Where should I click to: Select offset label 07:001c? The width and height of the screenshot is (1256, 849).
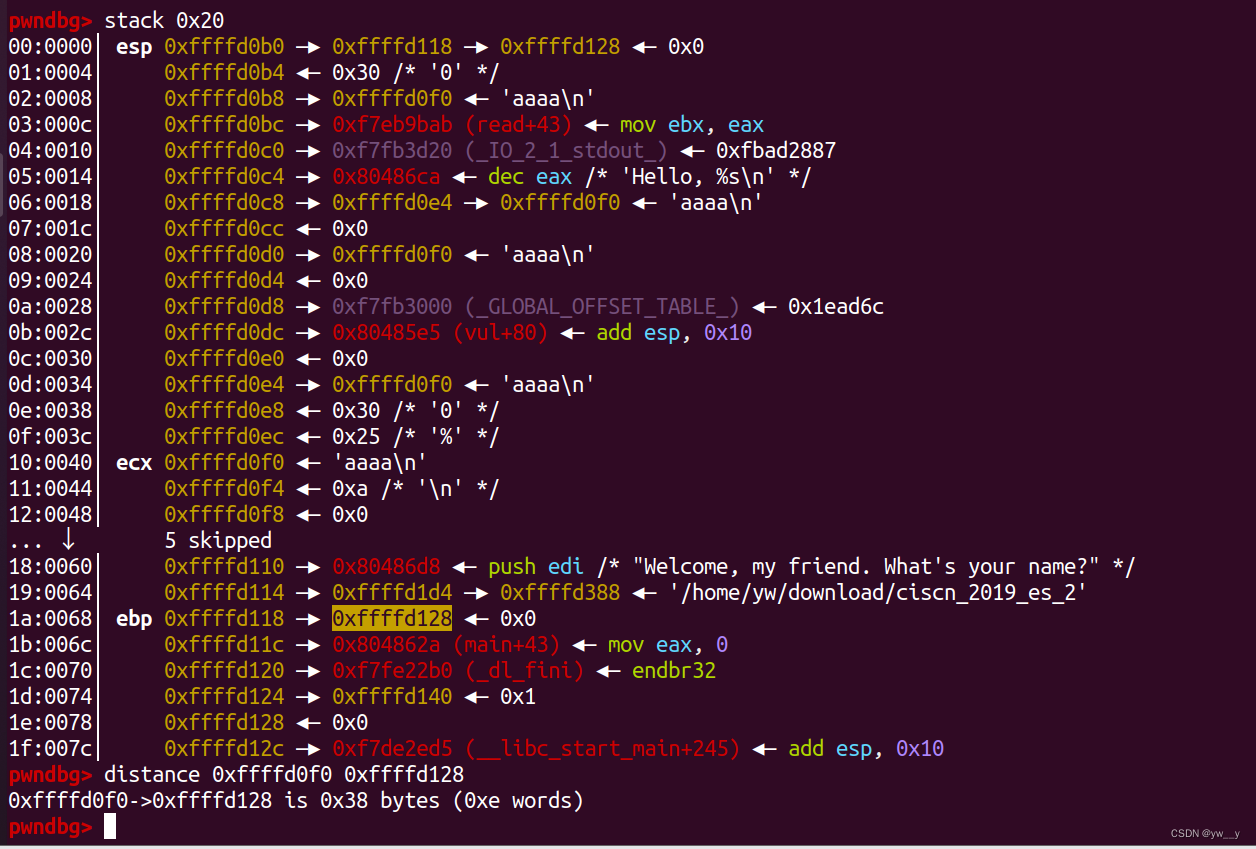[50, 229]
